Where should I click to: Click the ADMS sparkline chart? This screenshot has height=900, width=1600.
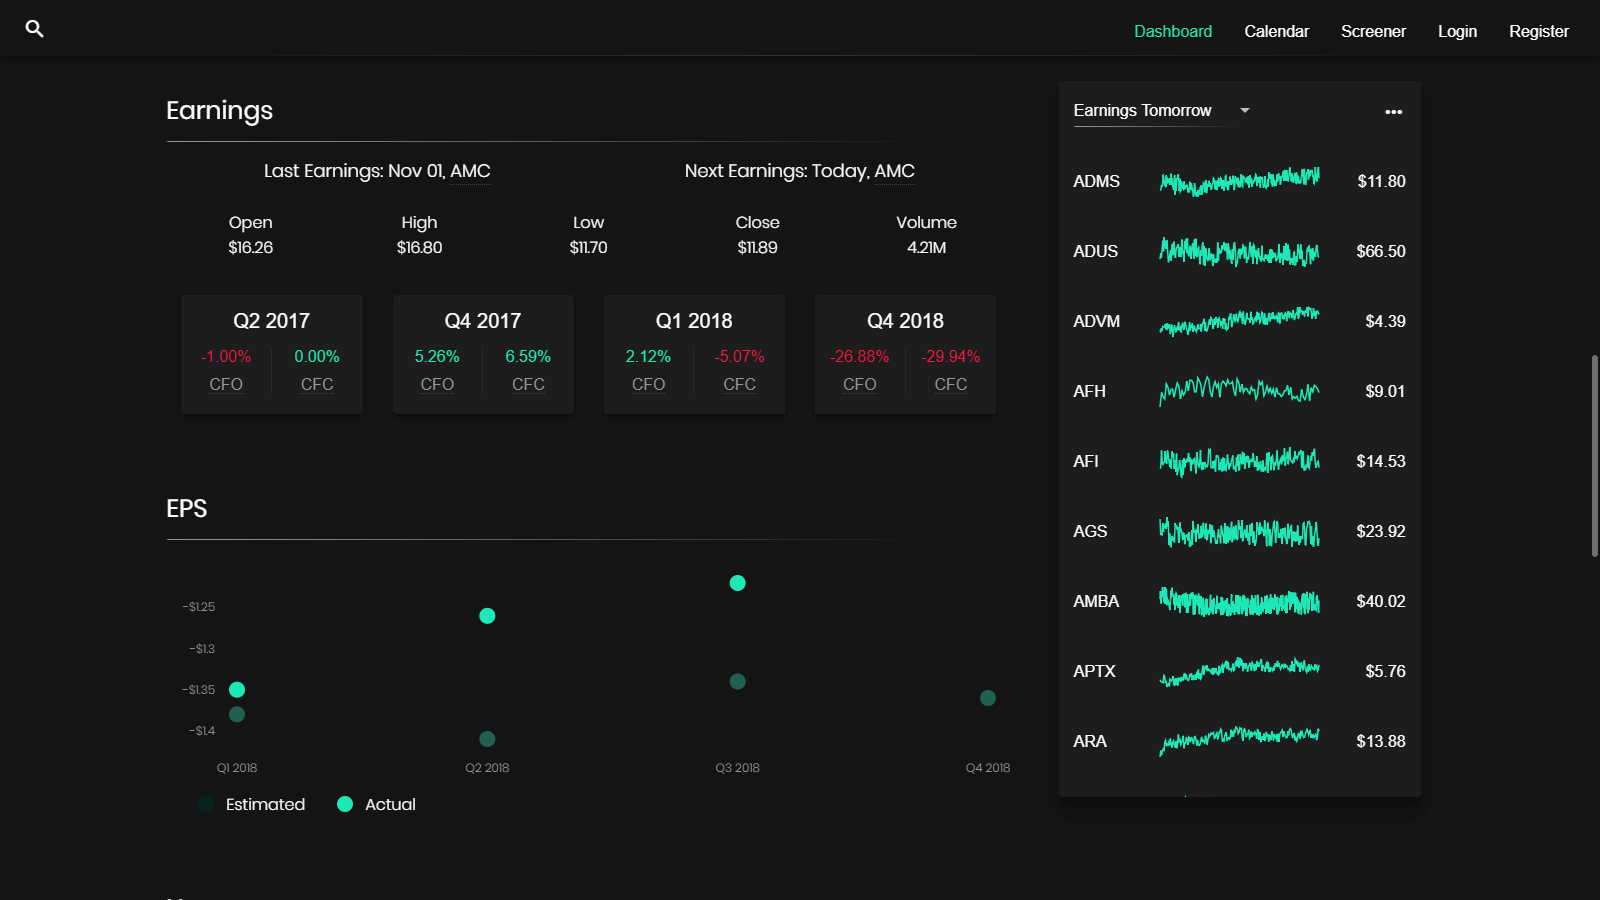(1239, 181)
